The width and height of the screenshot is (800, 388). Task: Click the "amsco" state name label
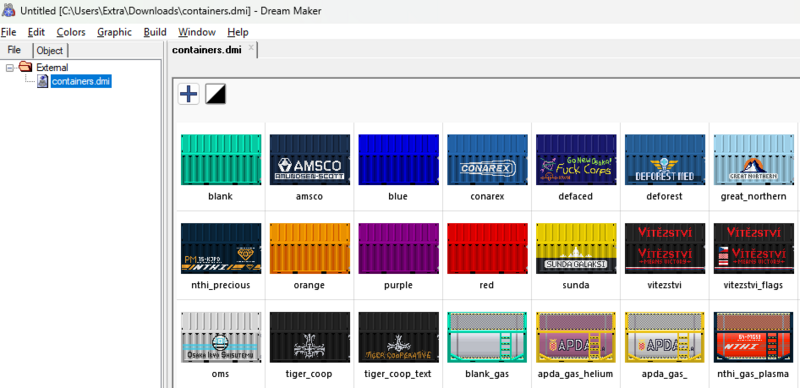click(309, 196)
